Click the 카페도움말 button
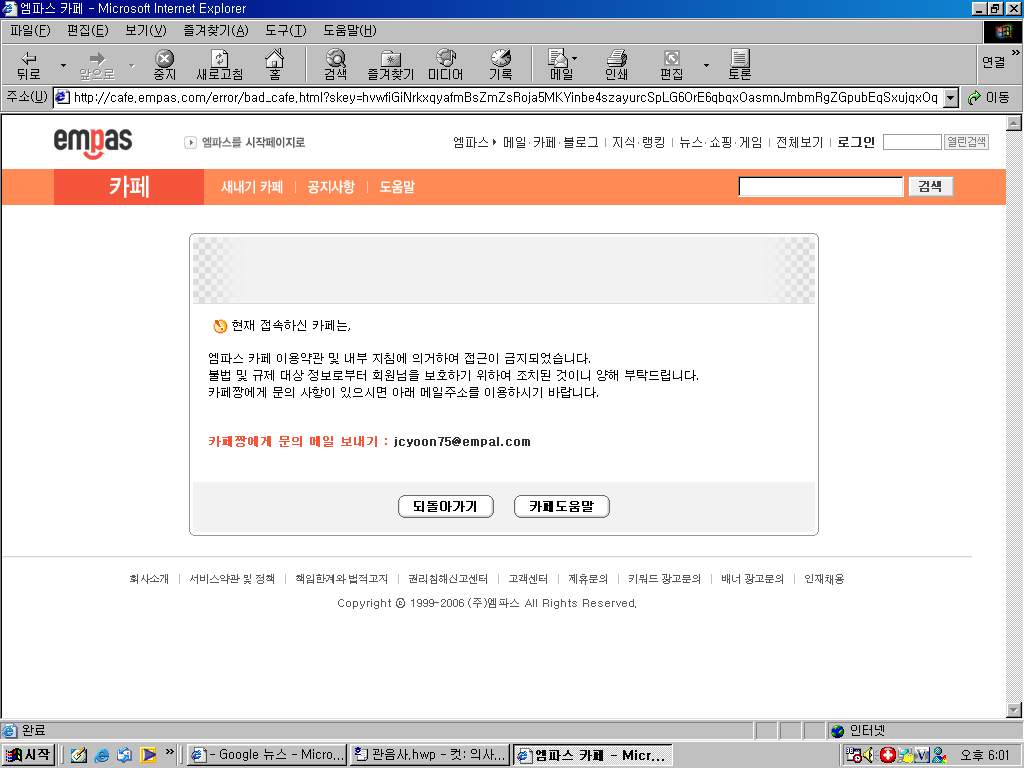Viewport: 1024px width, 768px height. click(561, 506)
